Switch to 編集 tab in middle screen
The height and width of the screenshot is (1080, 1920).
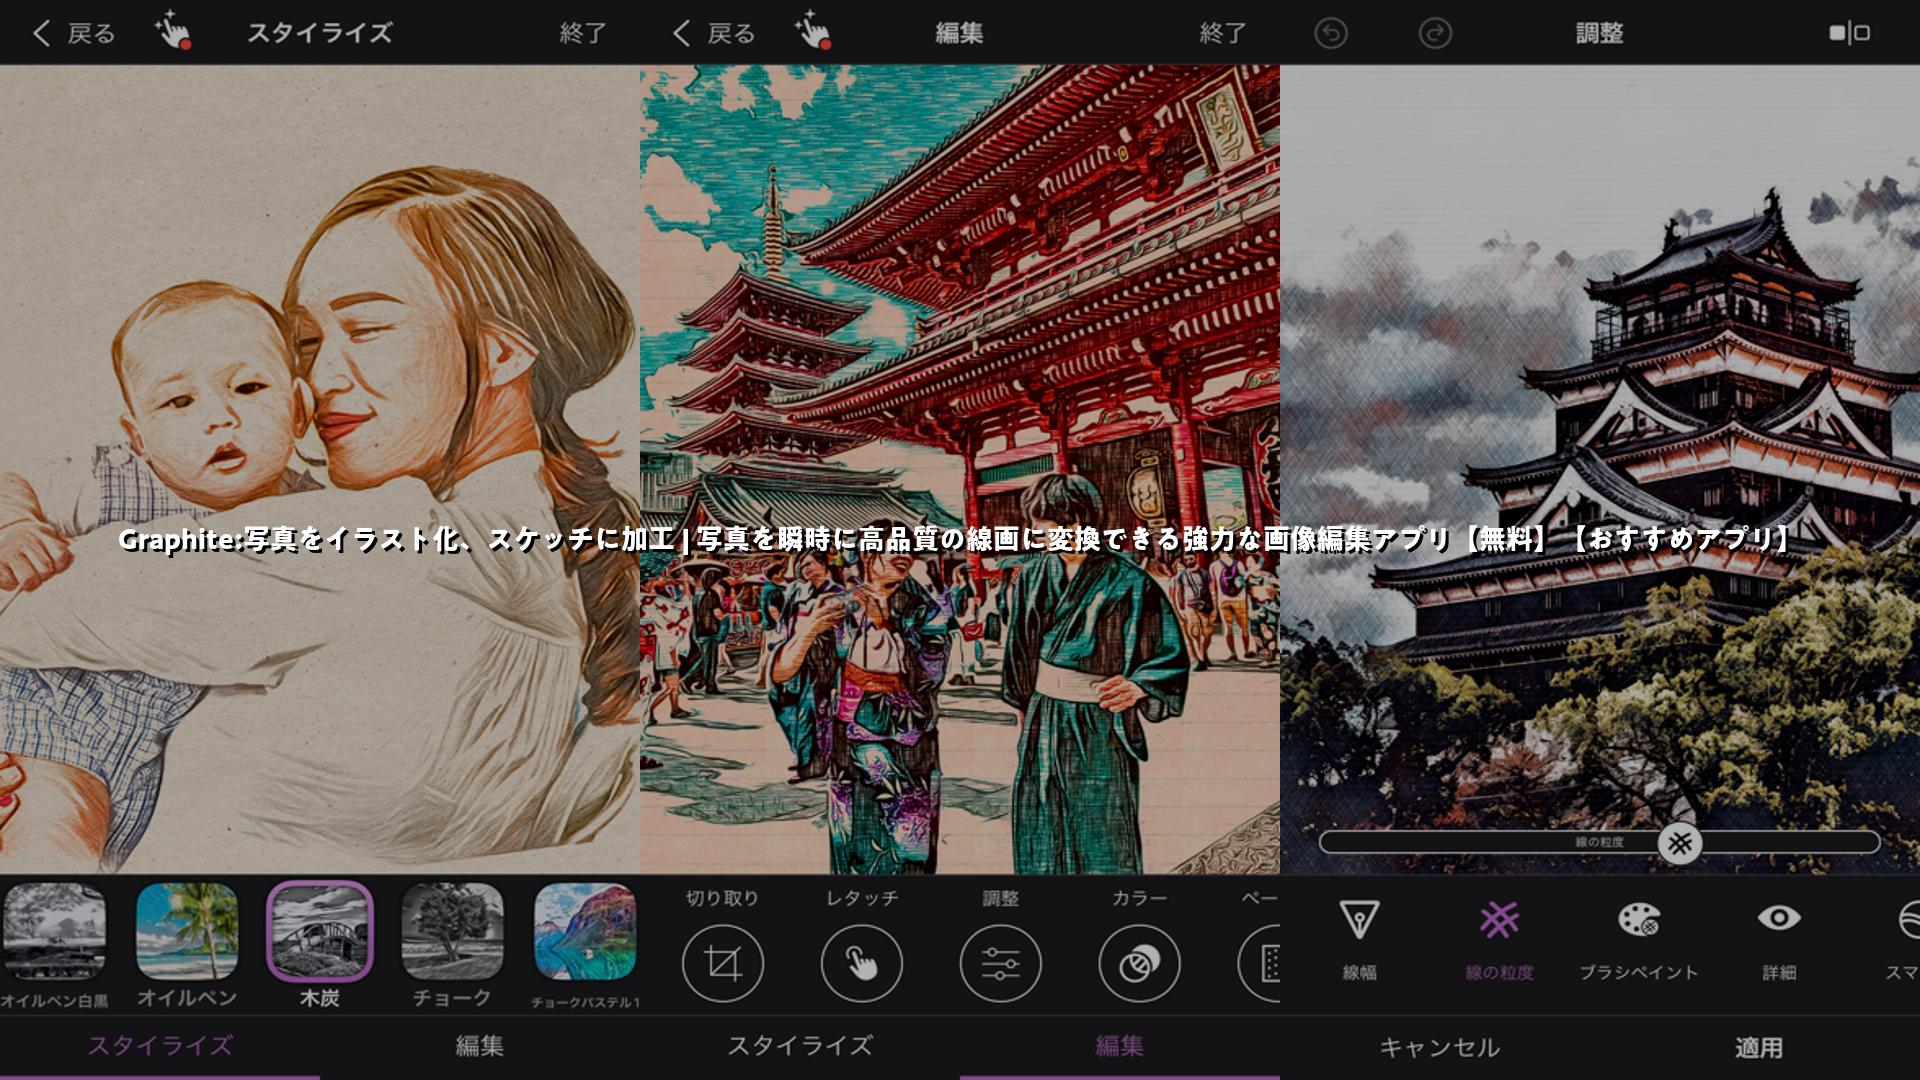click(1119, 1046)
